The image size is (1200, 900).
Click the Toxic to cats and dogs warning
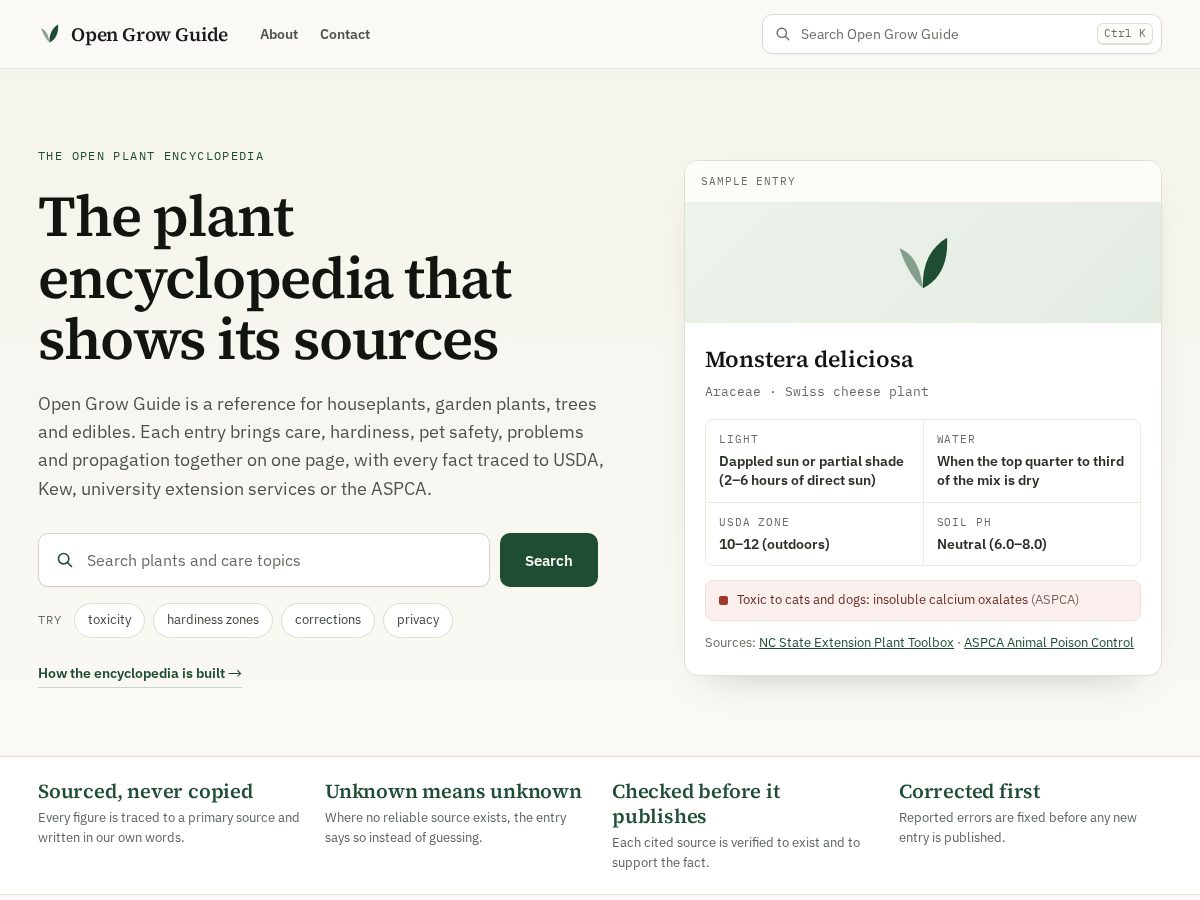pyautogui.click(x=923, y=601)
